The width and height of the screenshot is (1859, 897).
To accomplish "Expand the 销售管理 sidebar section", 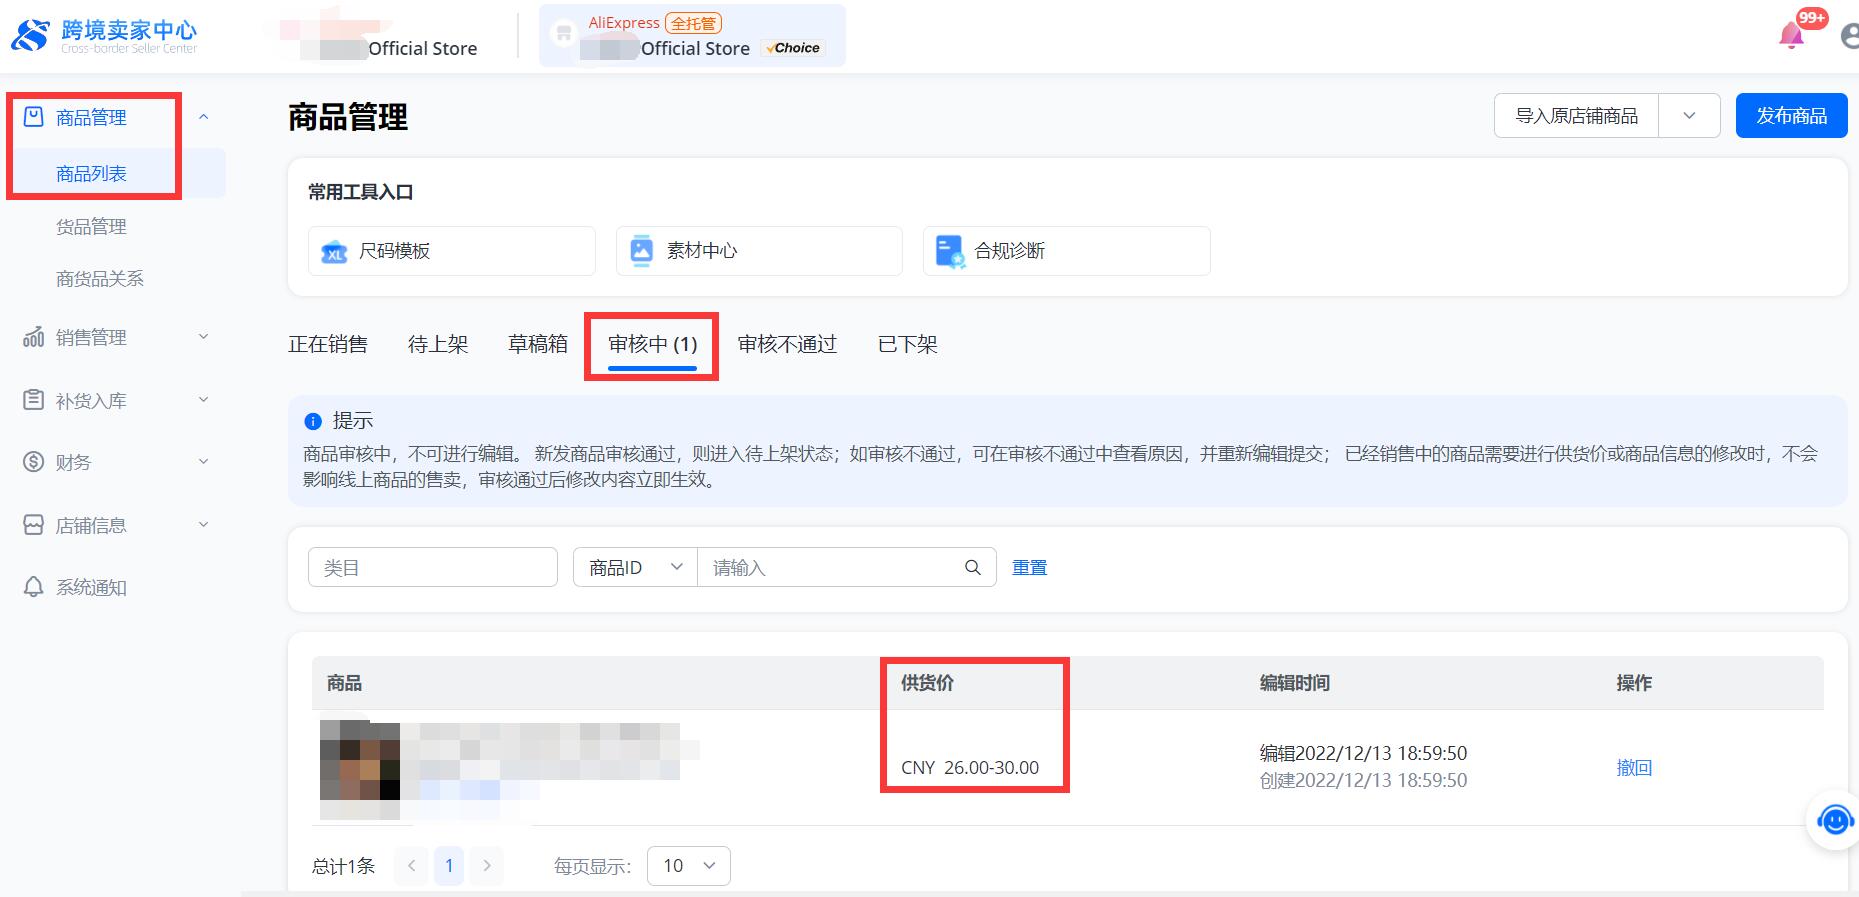I will [204, 337].
